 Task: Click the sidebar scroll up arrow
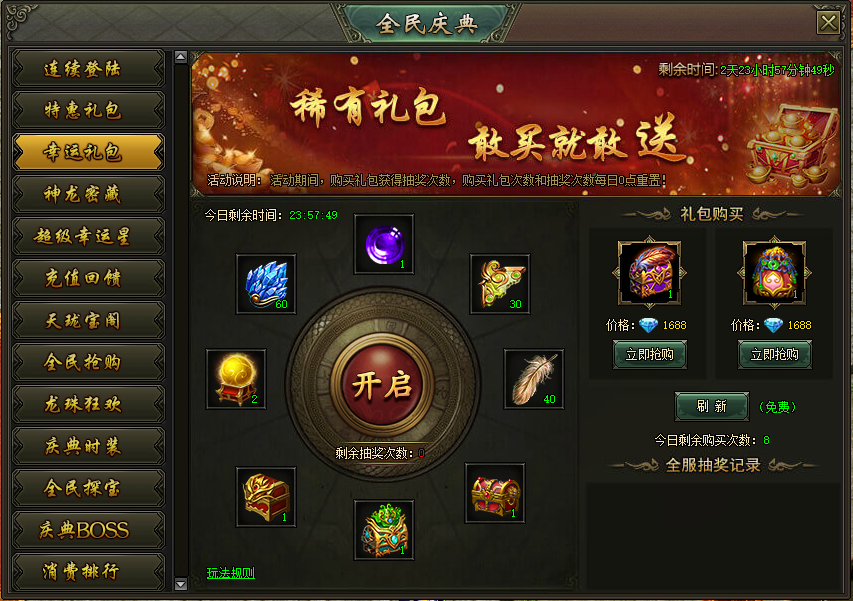point(181,57)
